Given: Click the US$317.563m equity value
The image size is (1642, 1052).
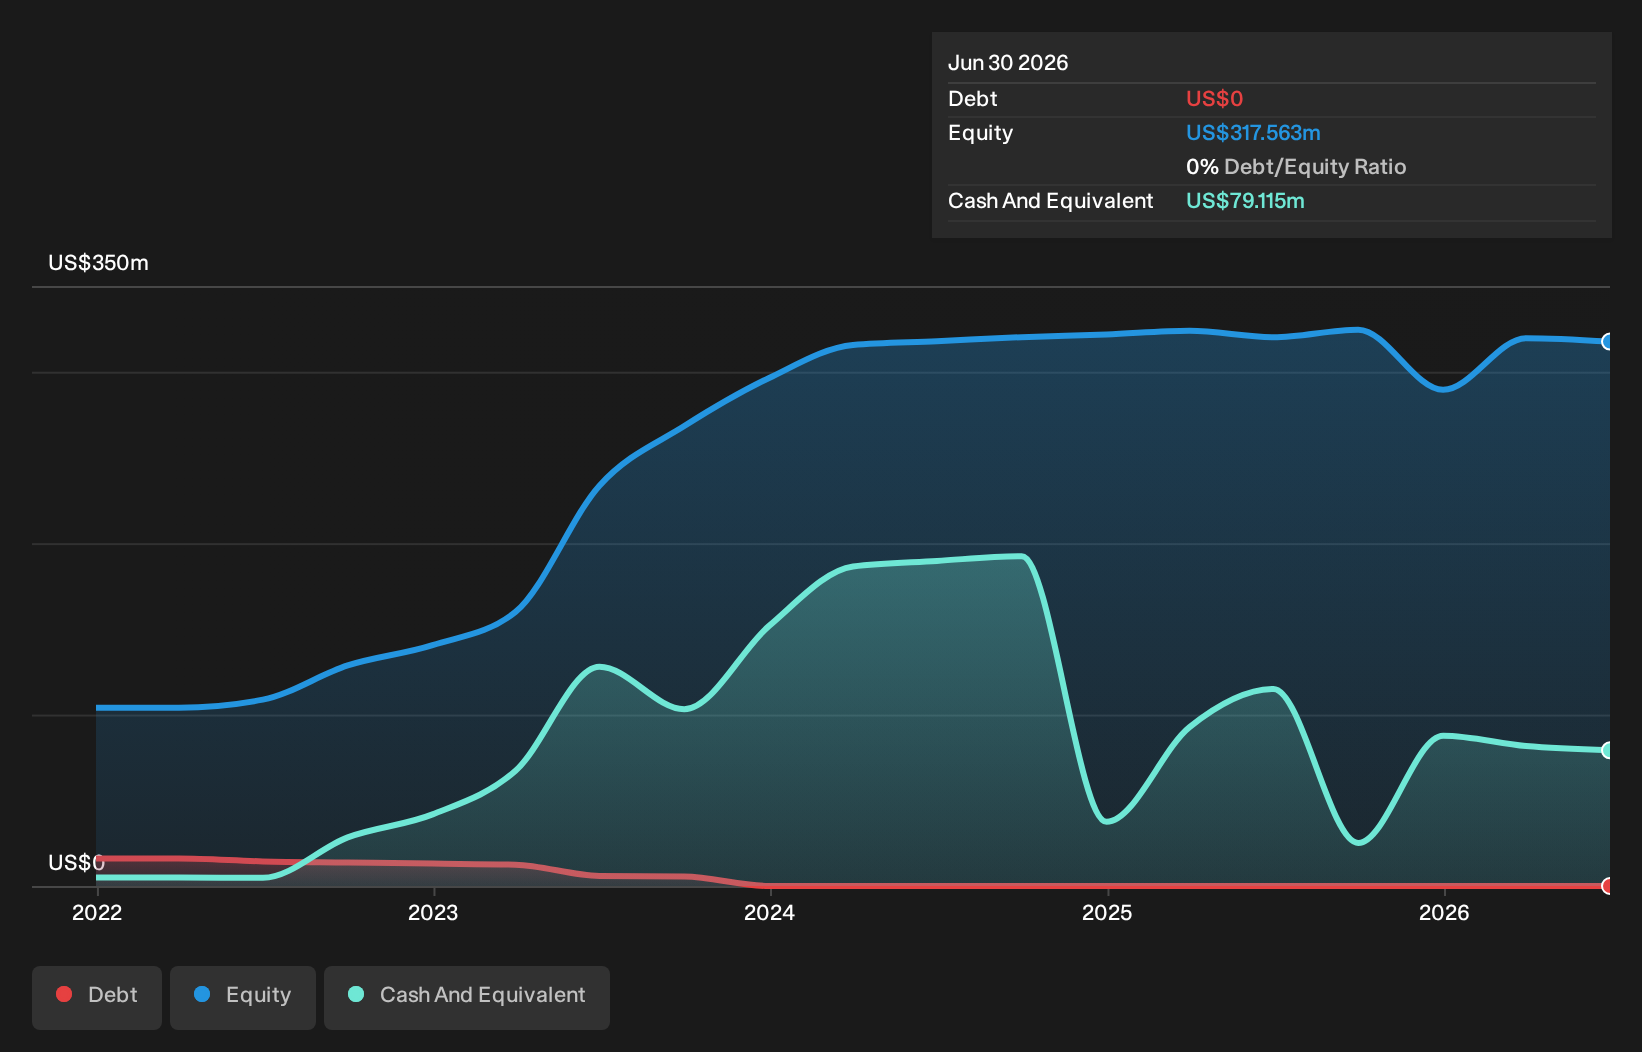Looking at the screenshot, I should coord(1253,133).
